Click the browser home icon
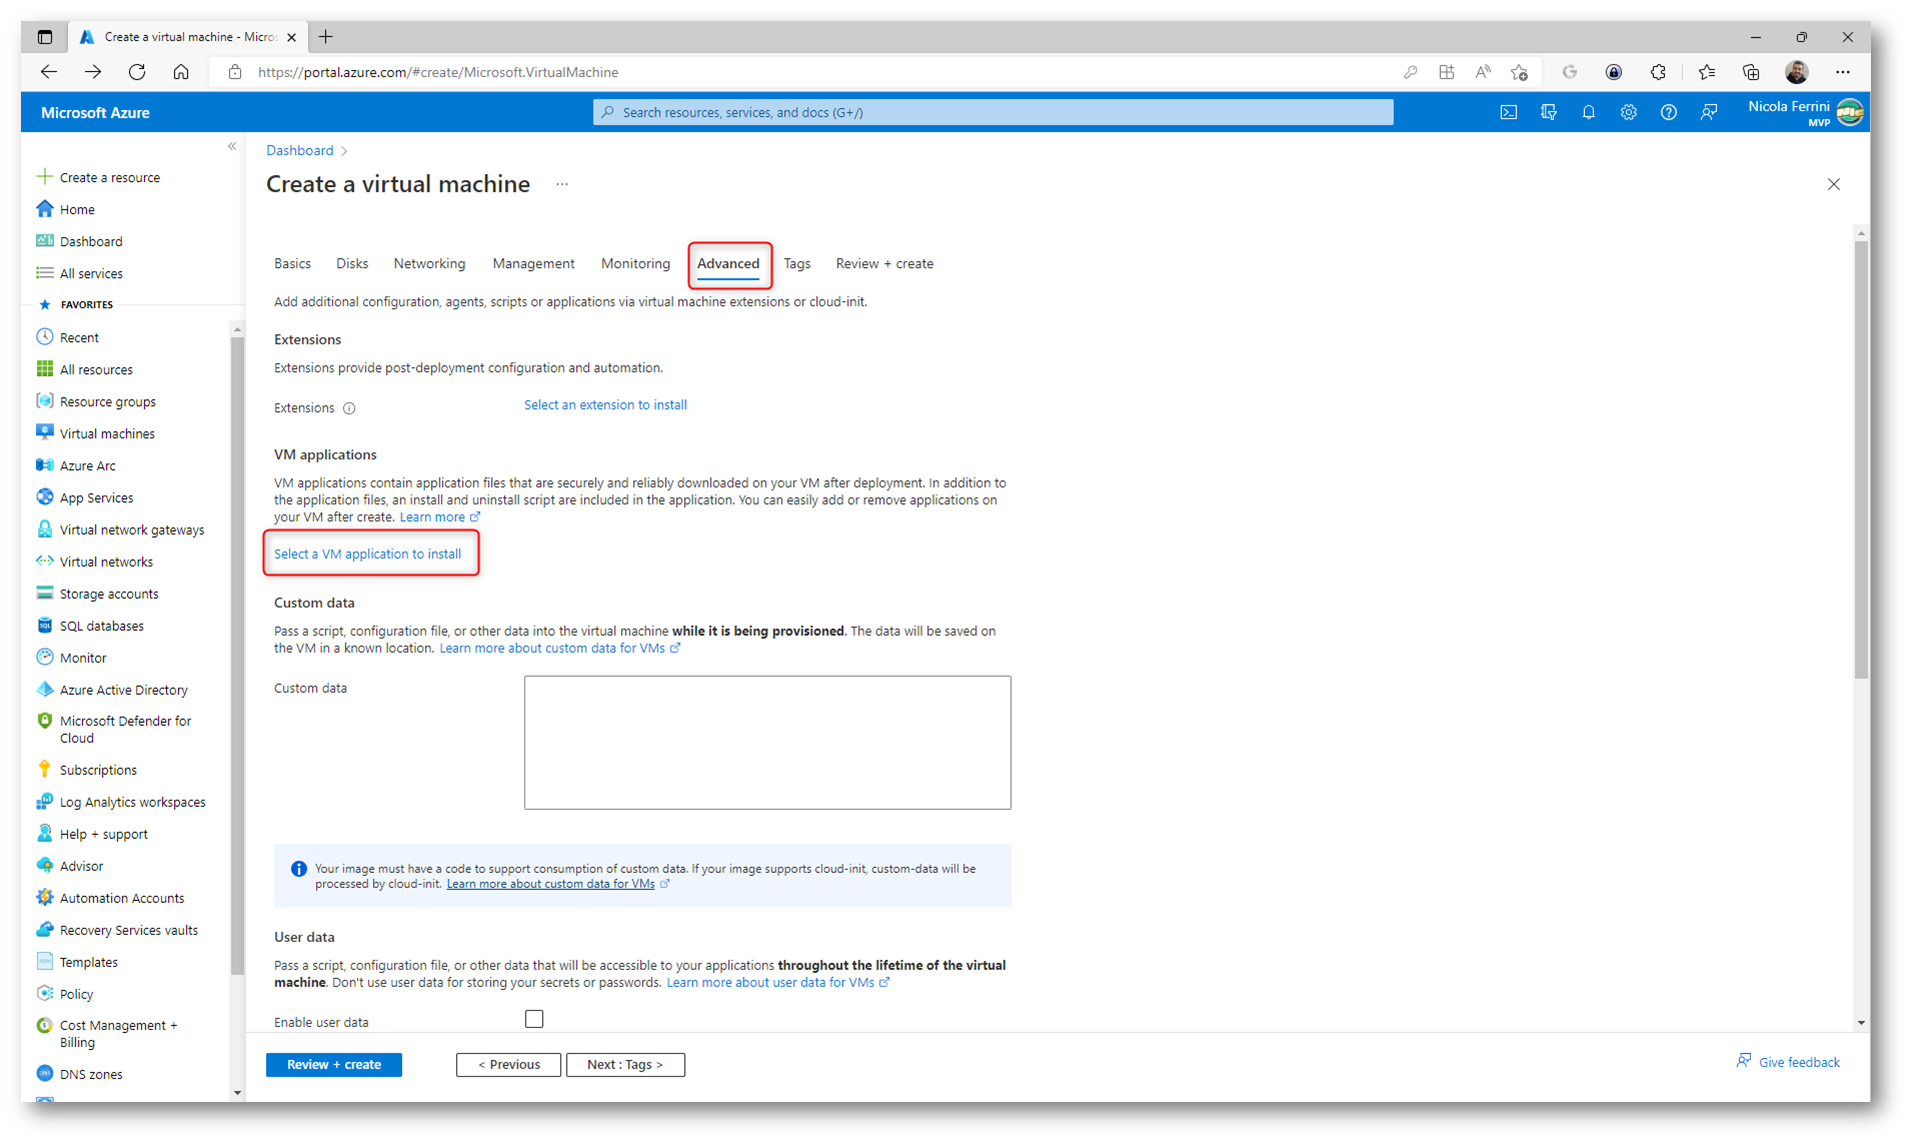Viewport: 1913px width, 1144px height. [181, 72]
